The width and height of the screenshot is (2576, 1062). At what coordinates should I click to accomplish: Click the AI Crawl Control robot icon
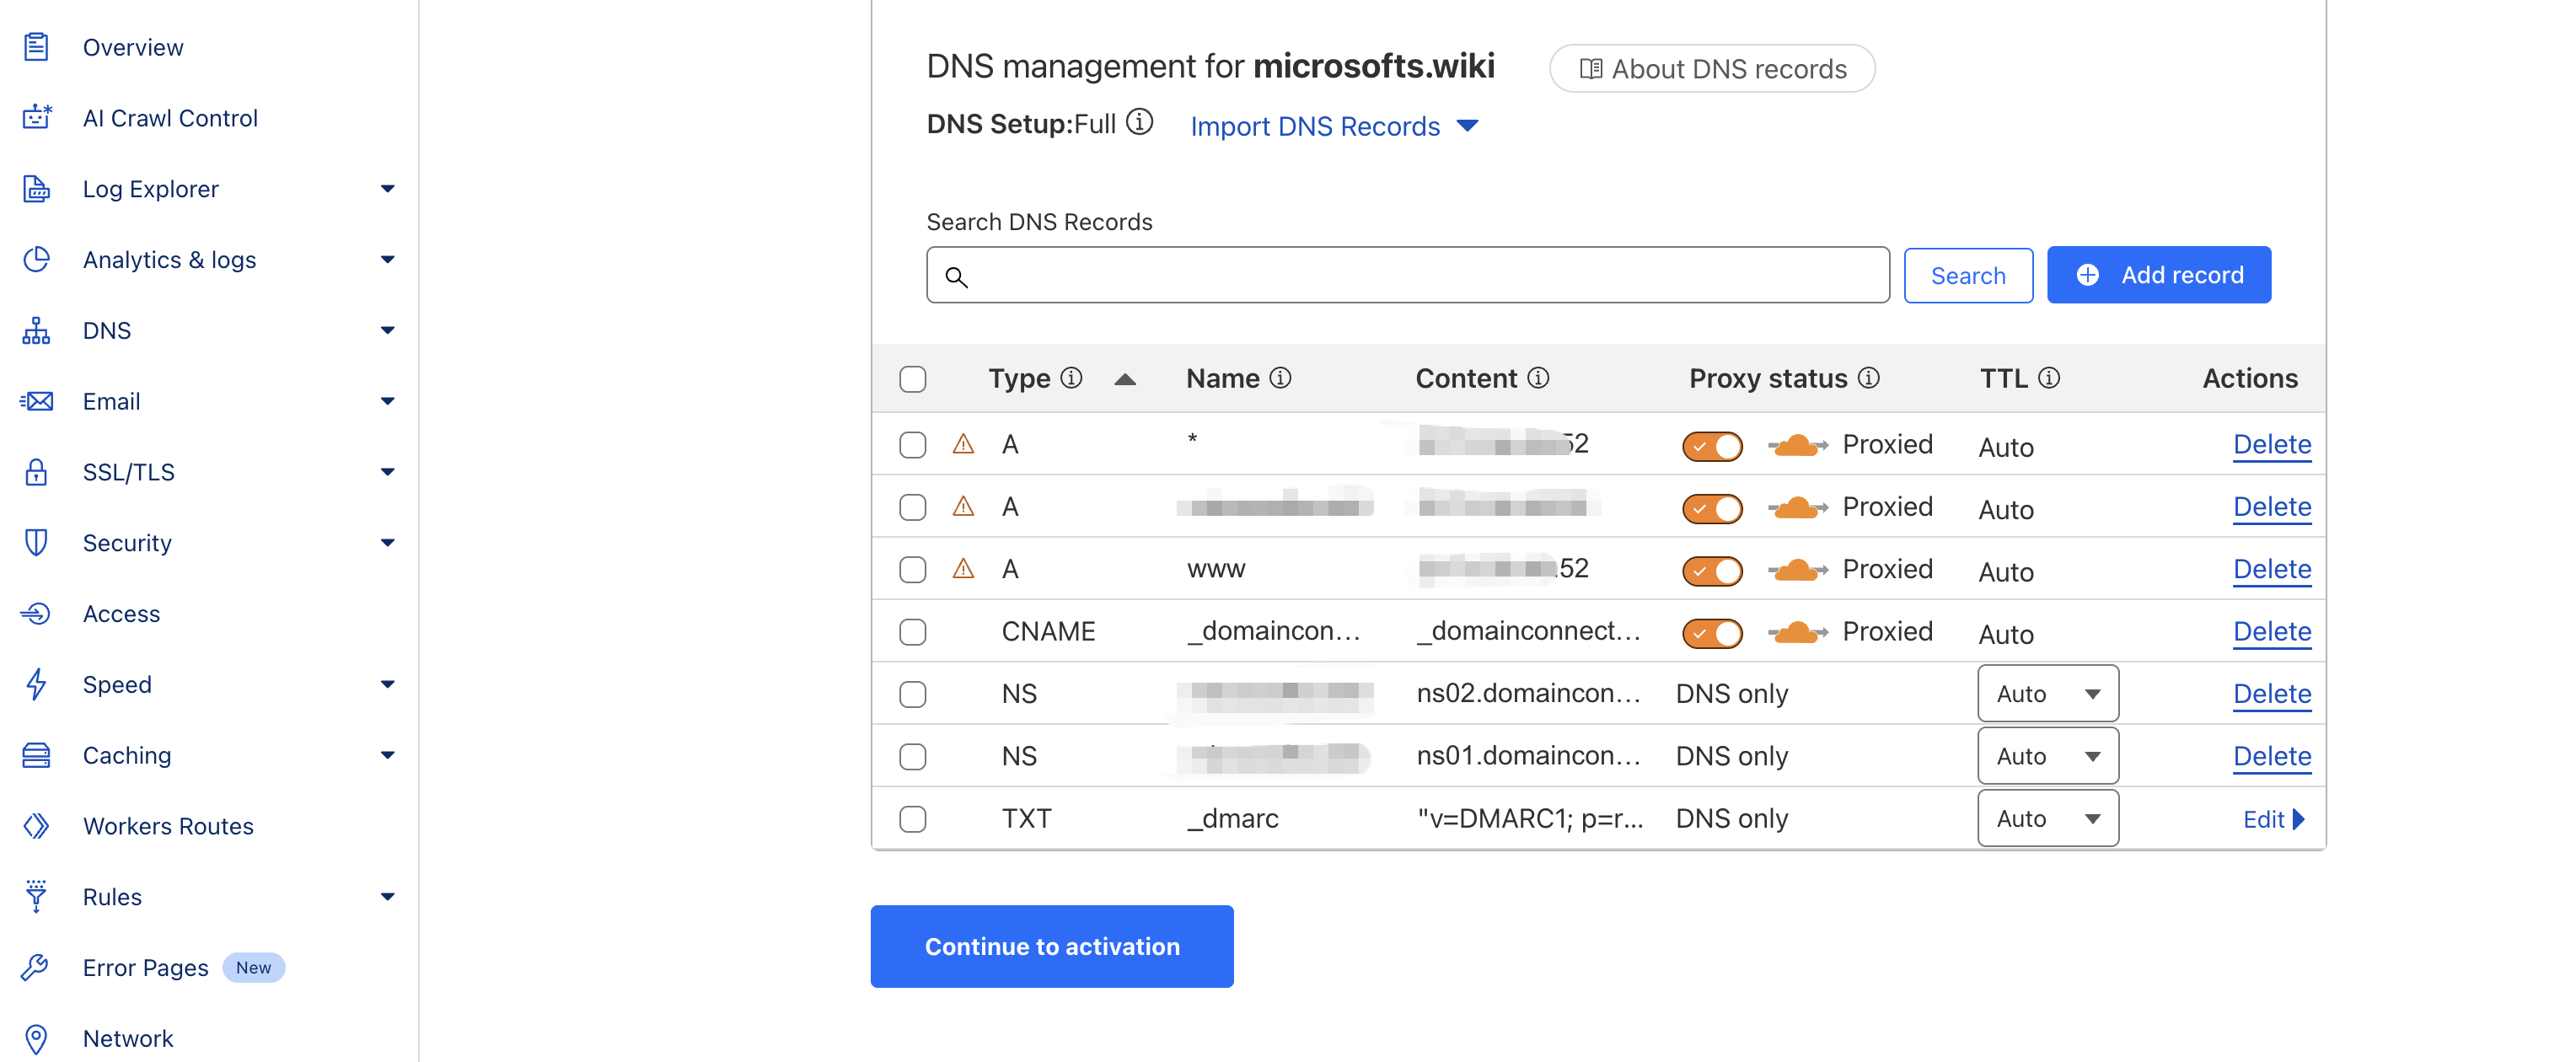pyautogui.click(x=37, y=118)
